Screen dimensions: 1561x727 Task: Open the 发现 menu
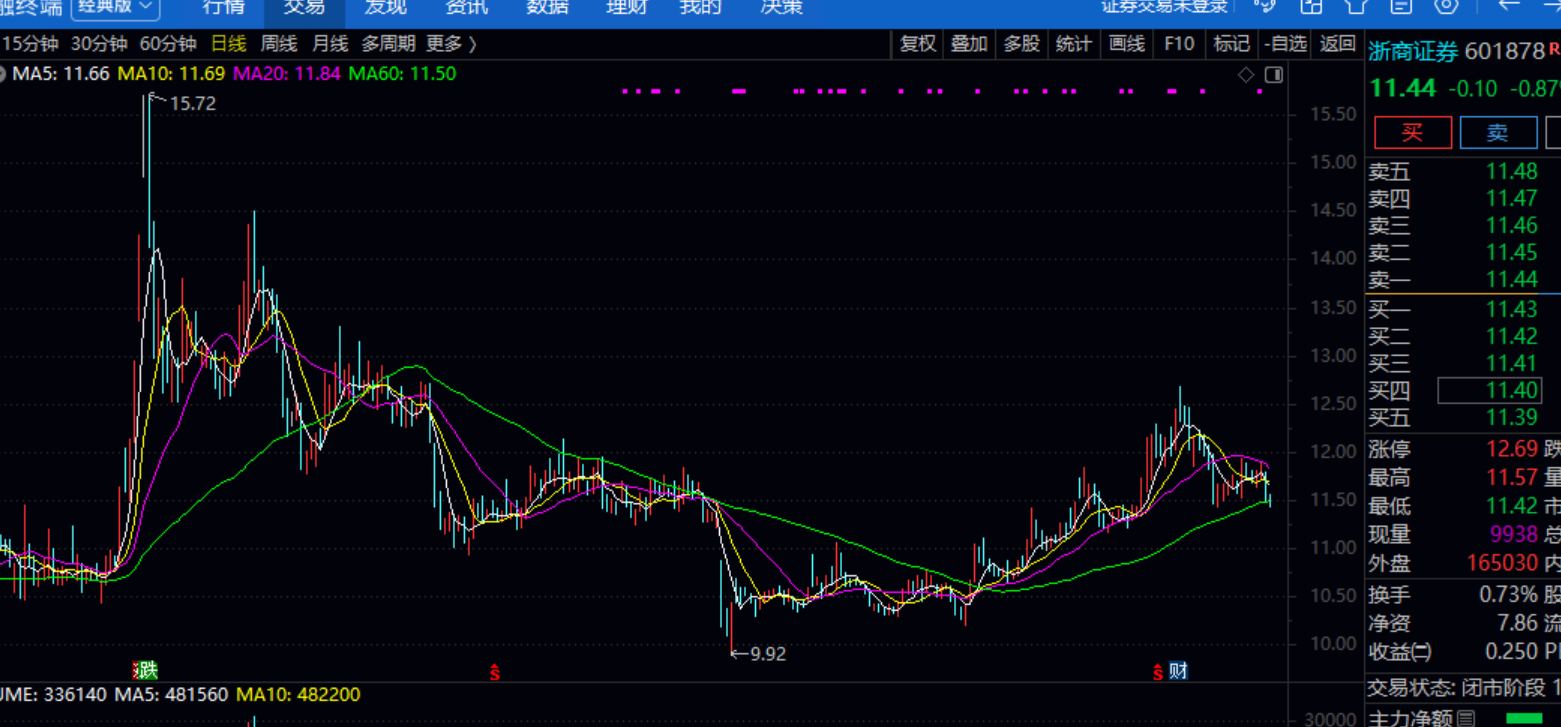385,7
